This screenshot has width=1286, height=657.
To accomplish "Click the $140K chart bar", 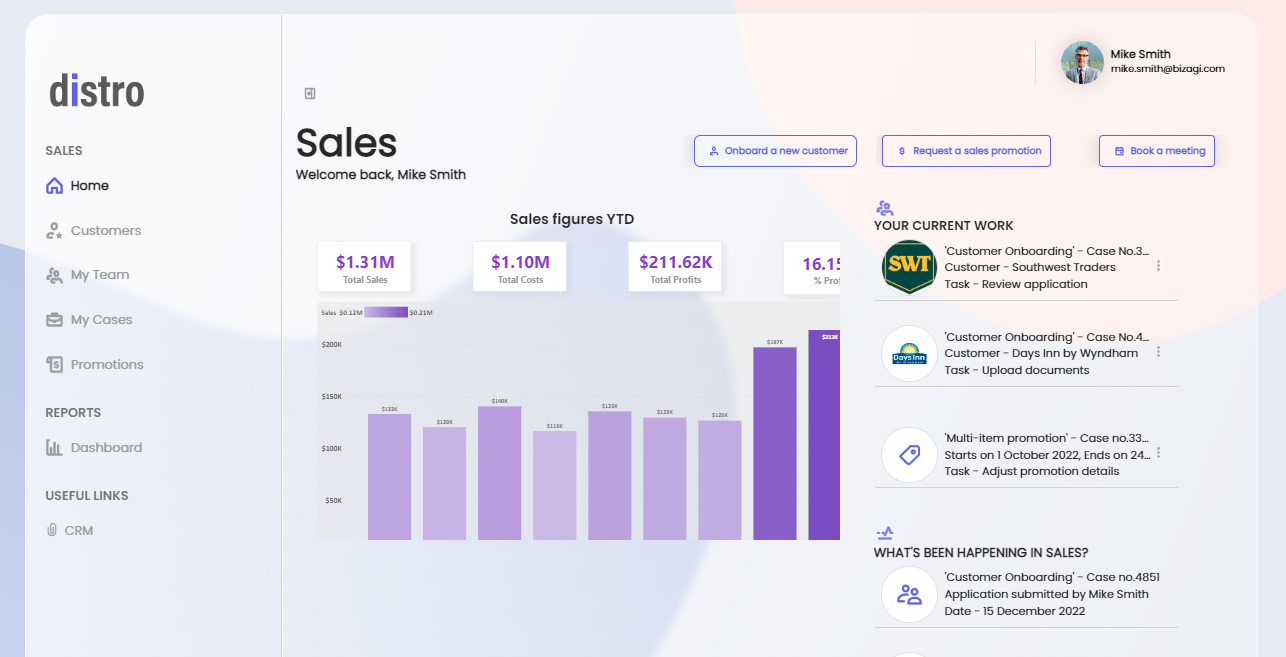I will click(499, 473).
